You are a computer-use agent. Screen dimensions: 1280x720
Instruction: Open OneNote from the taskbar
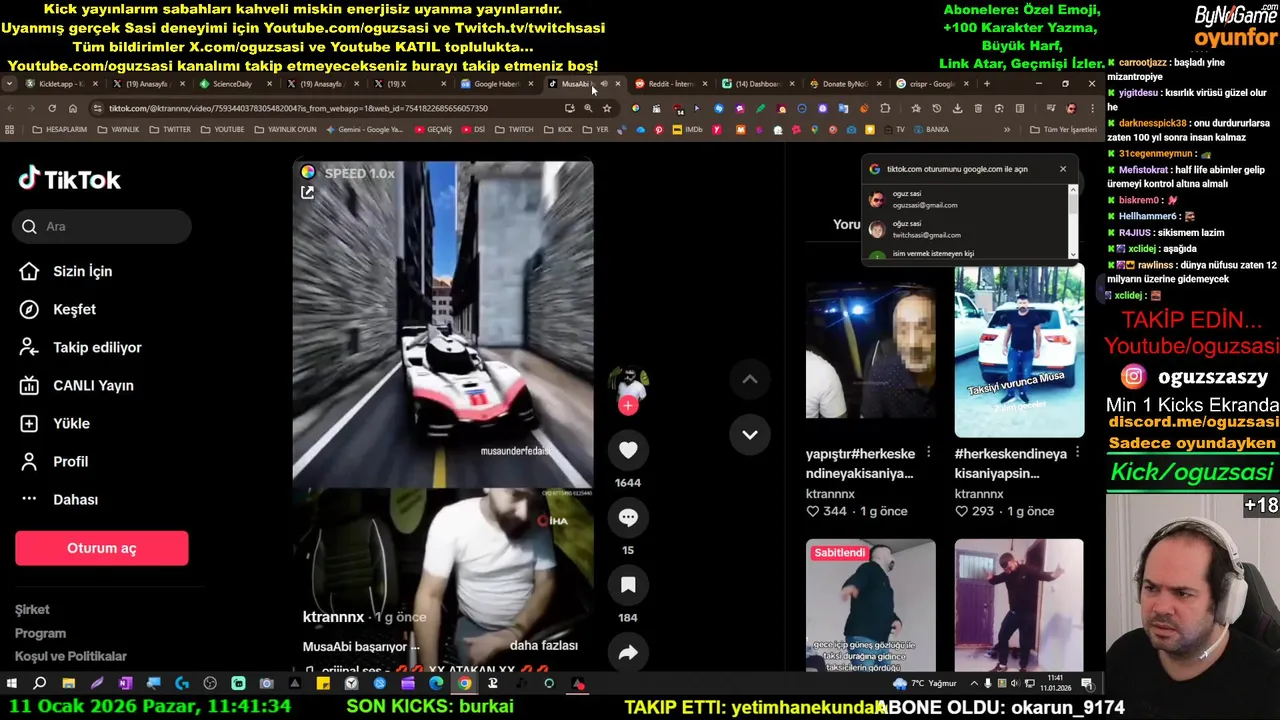[125, 684]
